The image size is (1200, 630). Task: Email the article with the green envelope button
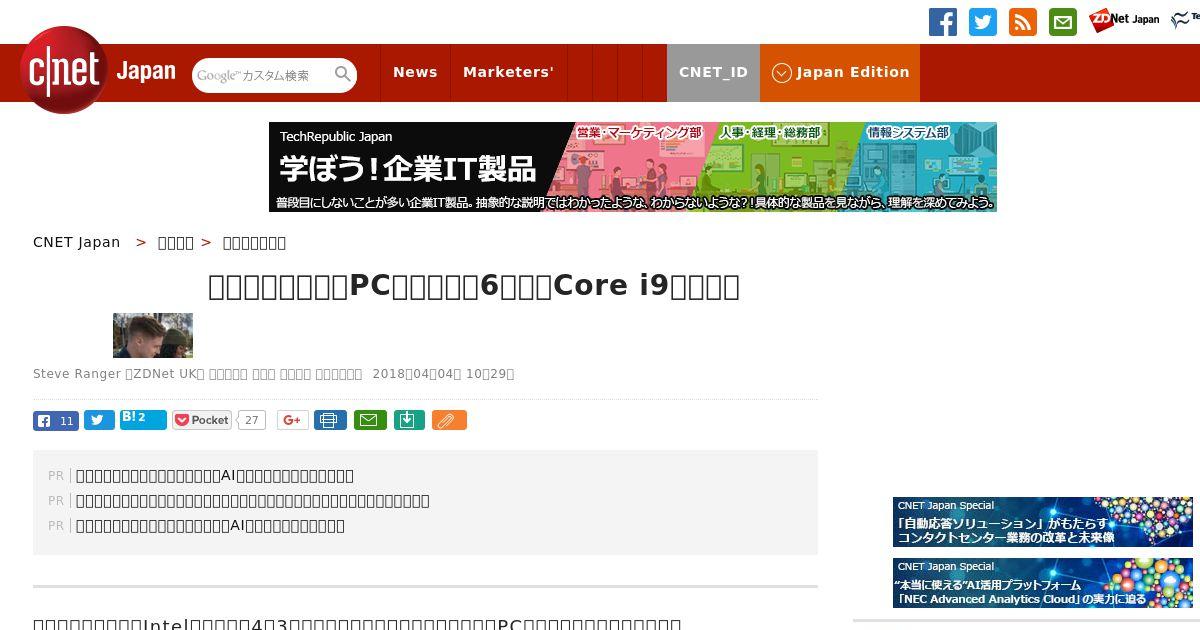pyautogui.click(x=369, y=420)
